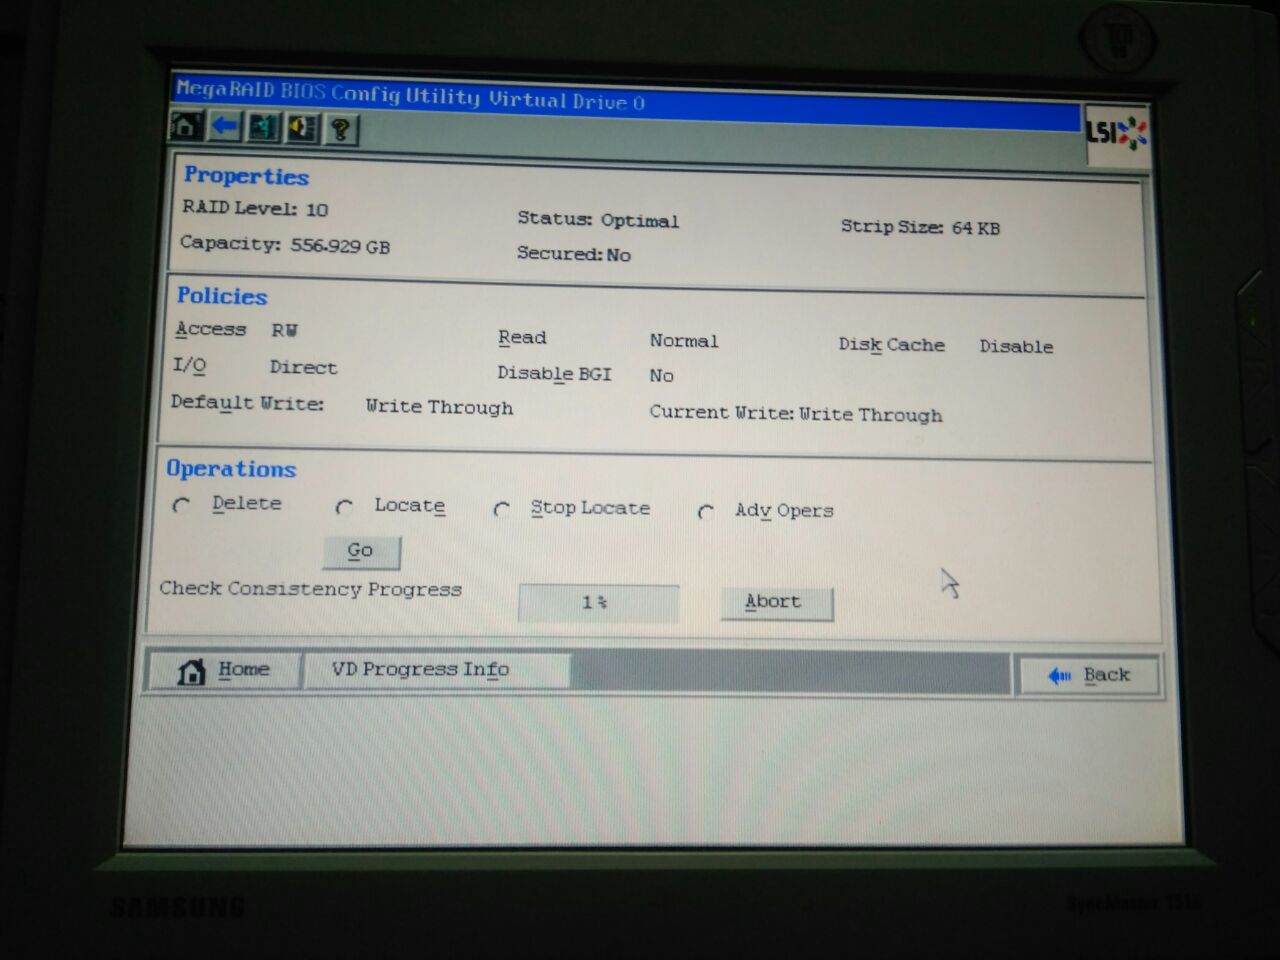
Task: Click the Secured: No text
Action: [573, 254]
